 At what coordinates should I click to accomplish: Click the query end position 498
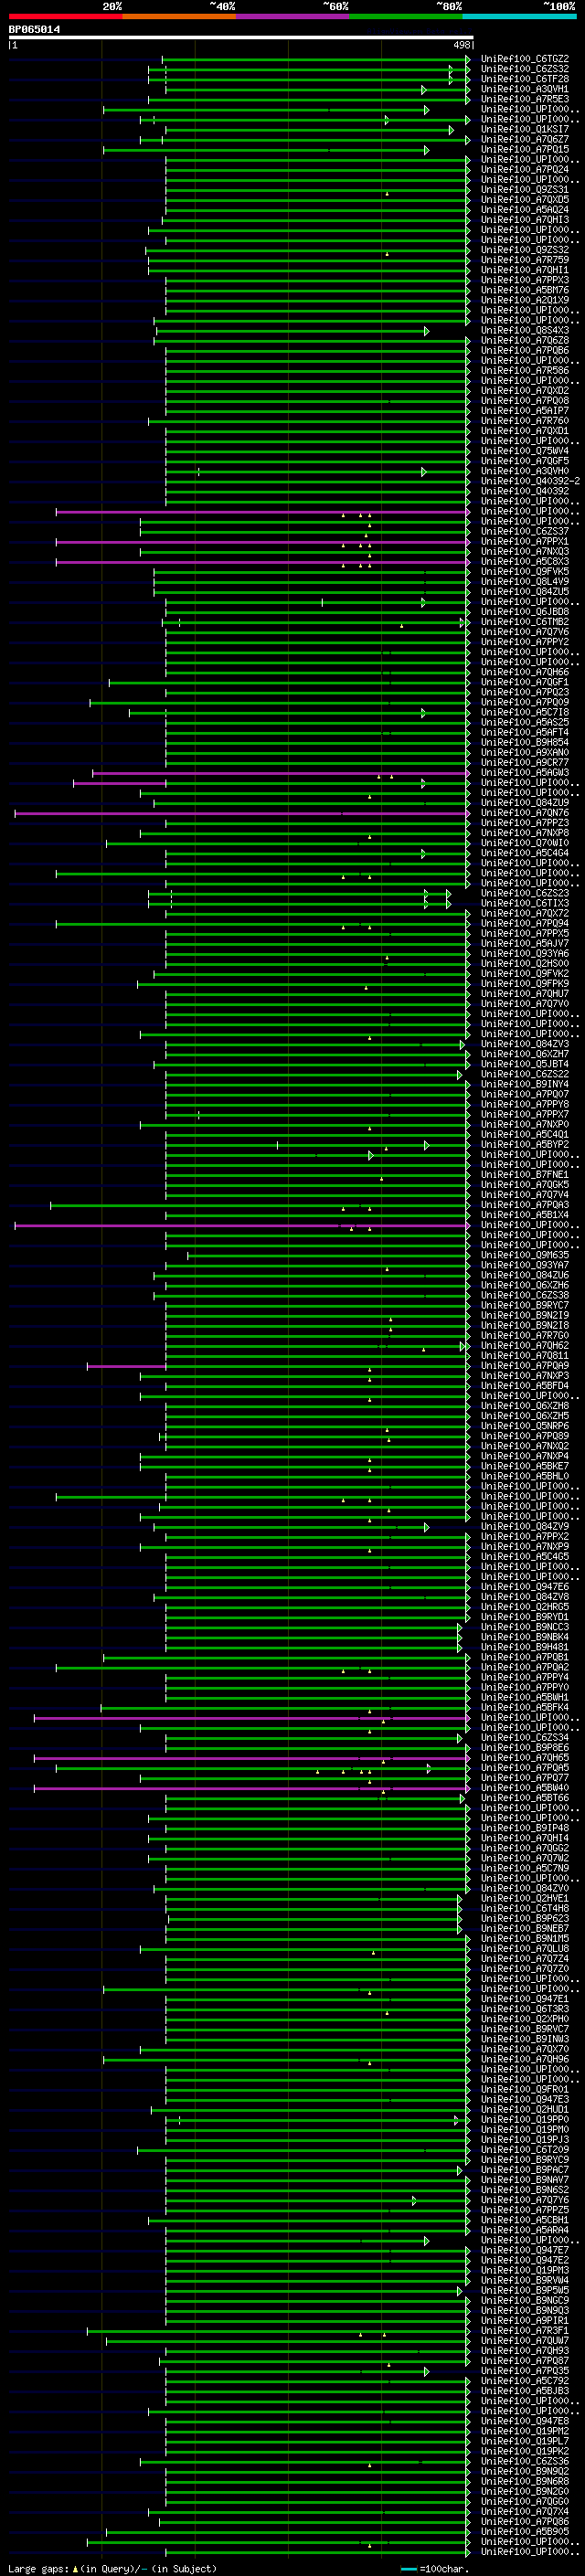point(461,45)
